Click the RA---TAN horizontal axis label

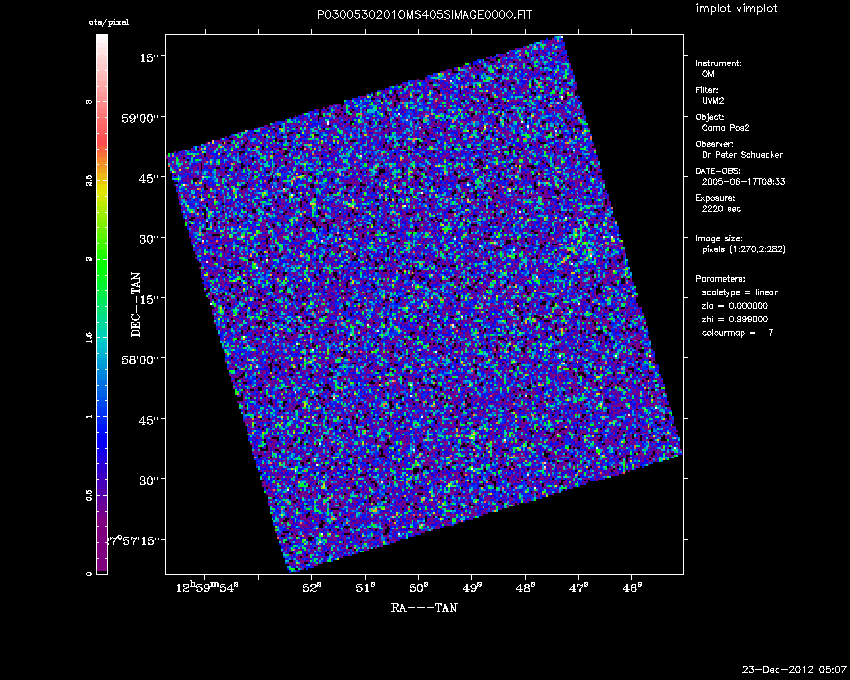(424, 607)
